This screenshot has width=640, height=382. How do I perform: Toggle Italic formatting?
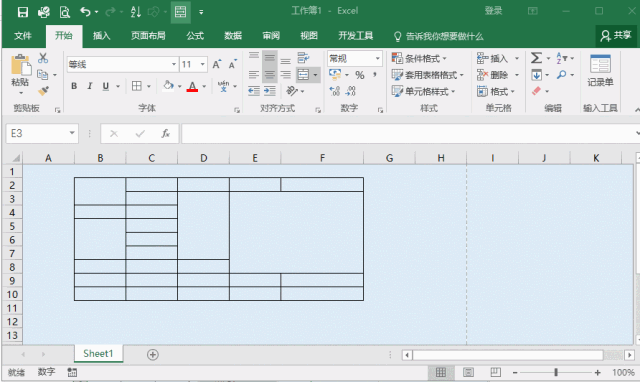click(89, 86)
